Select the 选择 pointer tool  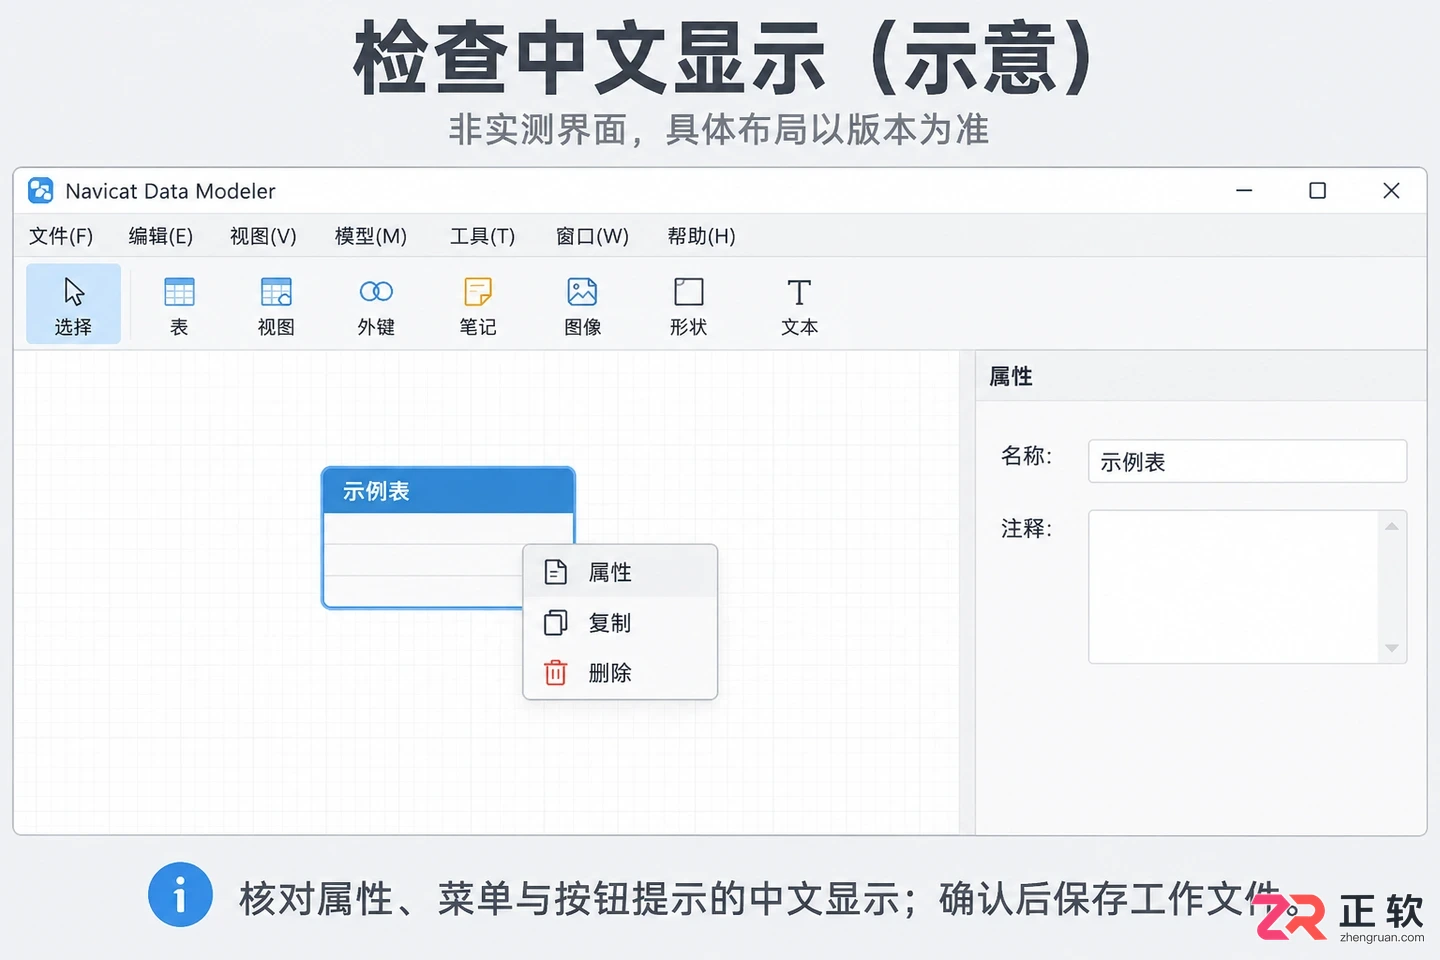(73, 304)
